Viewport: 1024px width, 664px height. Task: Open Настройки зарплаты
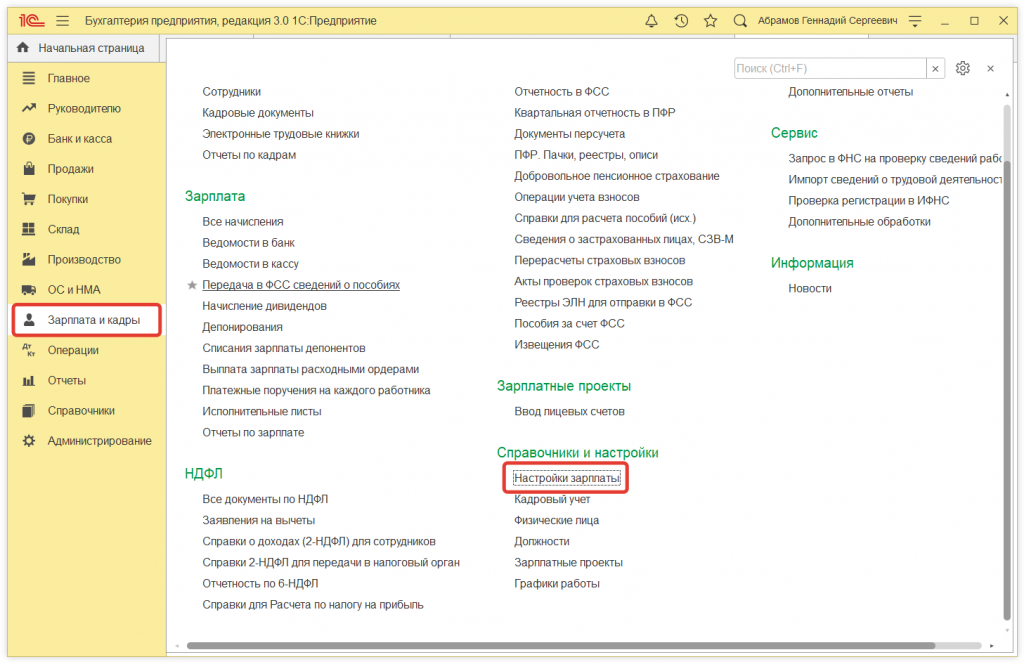pos(566,477)
